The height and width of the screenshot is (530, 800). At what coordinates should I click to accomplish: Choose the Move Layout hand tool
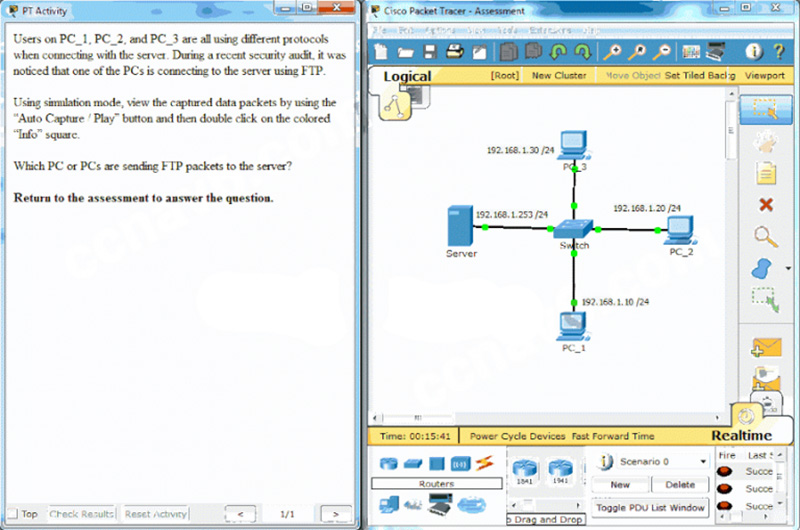click(765, 142)
